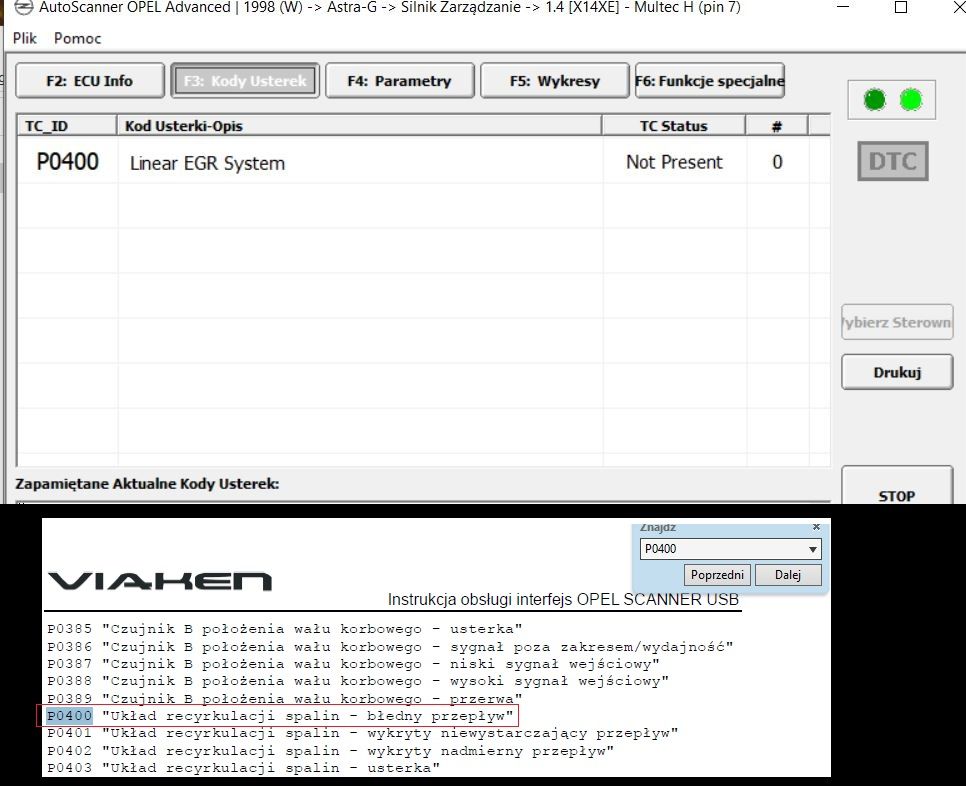
Task: Switch to F2: ECU Info tab
Action: point(90,81)
